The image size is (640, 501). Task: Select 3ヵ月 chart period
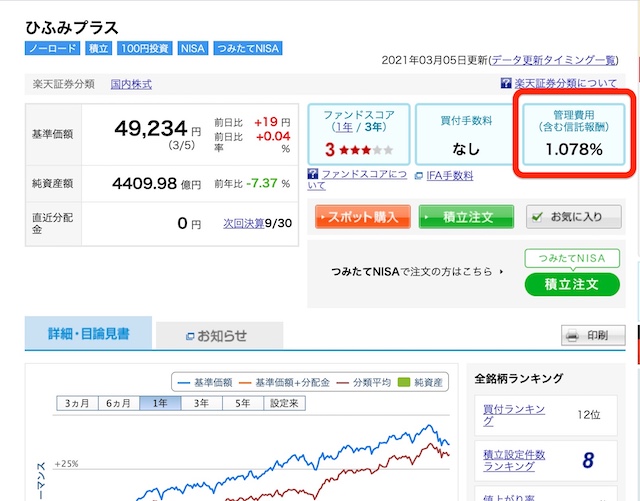(x=78, y=404)
